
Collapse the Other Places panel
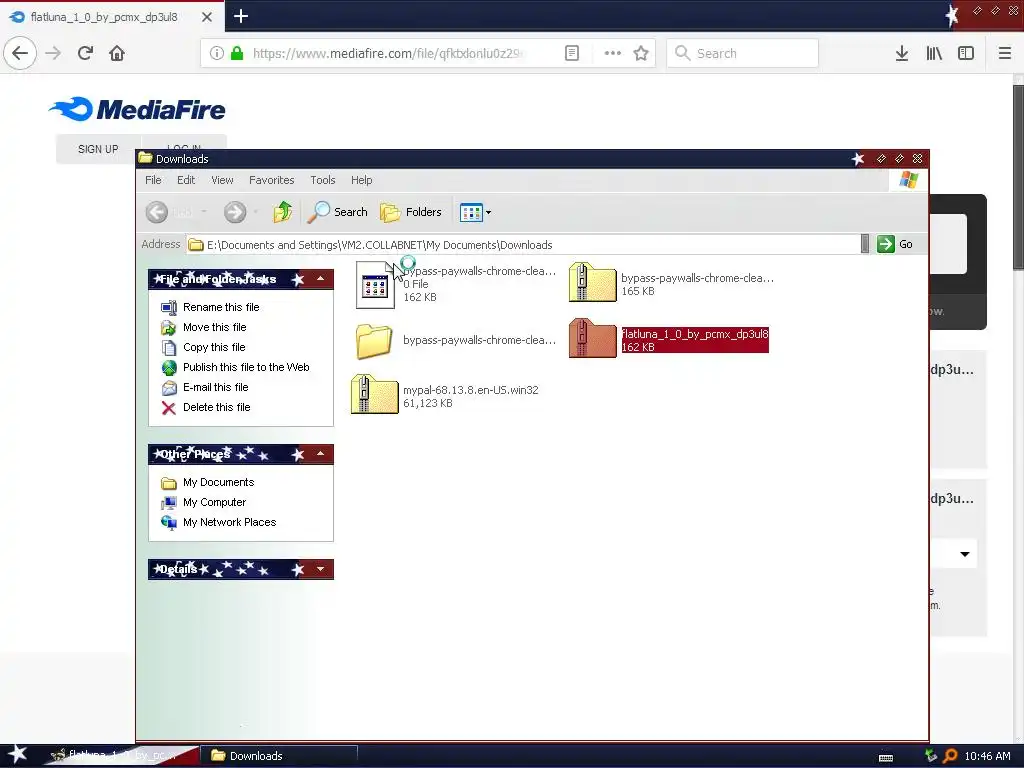tap(321, 454)
